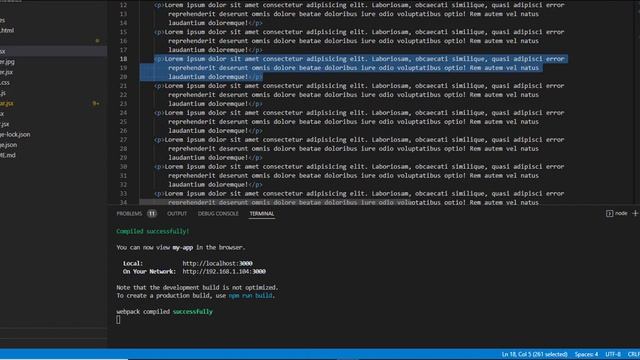This screenshot has height=360, width=640.
Task: Open package-lock.json in the explorer
Action: coord(15,134)
